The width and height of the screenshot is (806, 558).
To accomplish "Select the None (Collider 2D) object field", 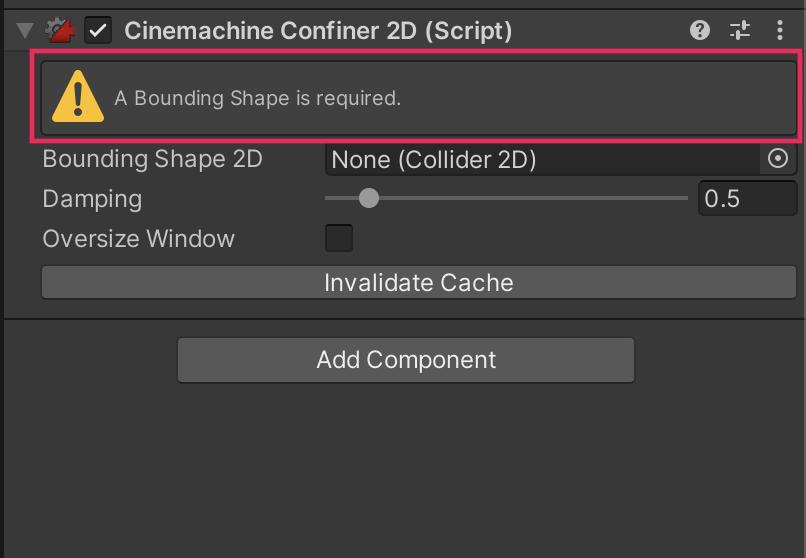I will tap(540, 159).
